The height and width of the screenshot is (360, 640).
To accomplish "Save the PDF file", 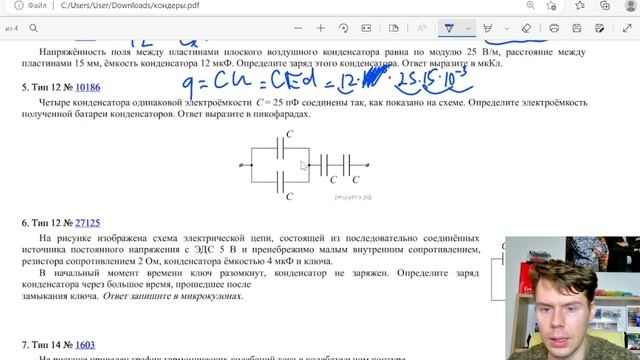I will [576, 28].
